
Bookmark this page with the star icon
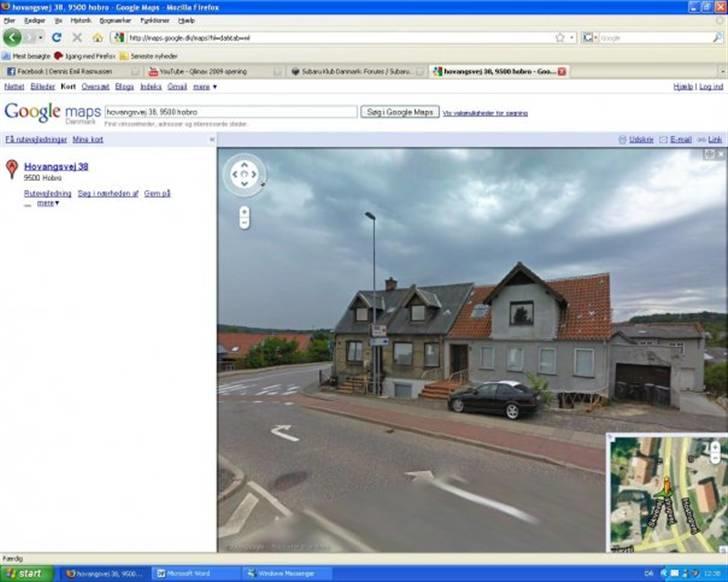point(559,37)
